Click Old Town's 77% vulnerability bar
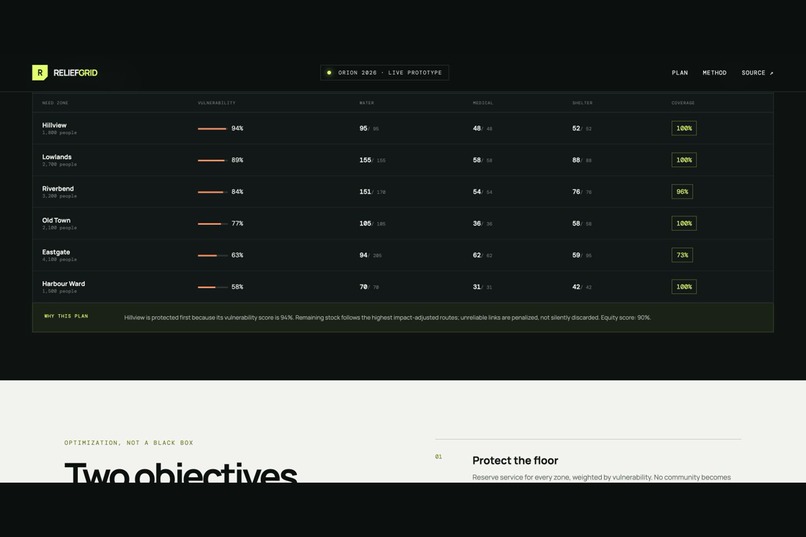The width and height of the screenshot is (806, 537). [x=213, y=224]
